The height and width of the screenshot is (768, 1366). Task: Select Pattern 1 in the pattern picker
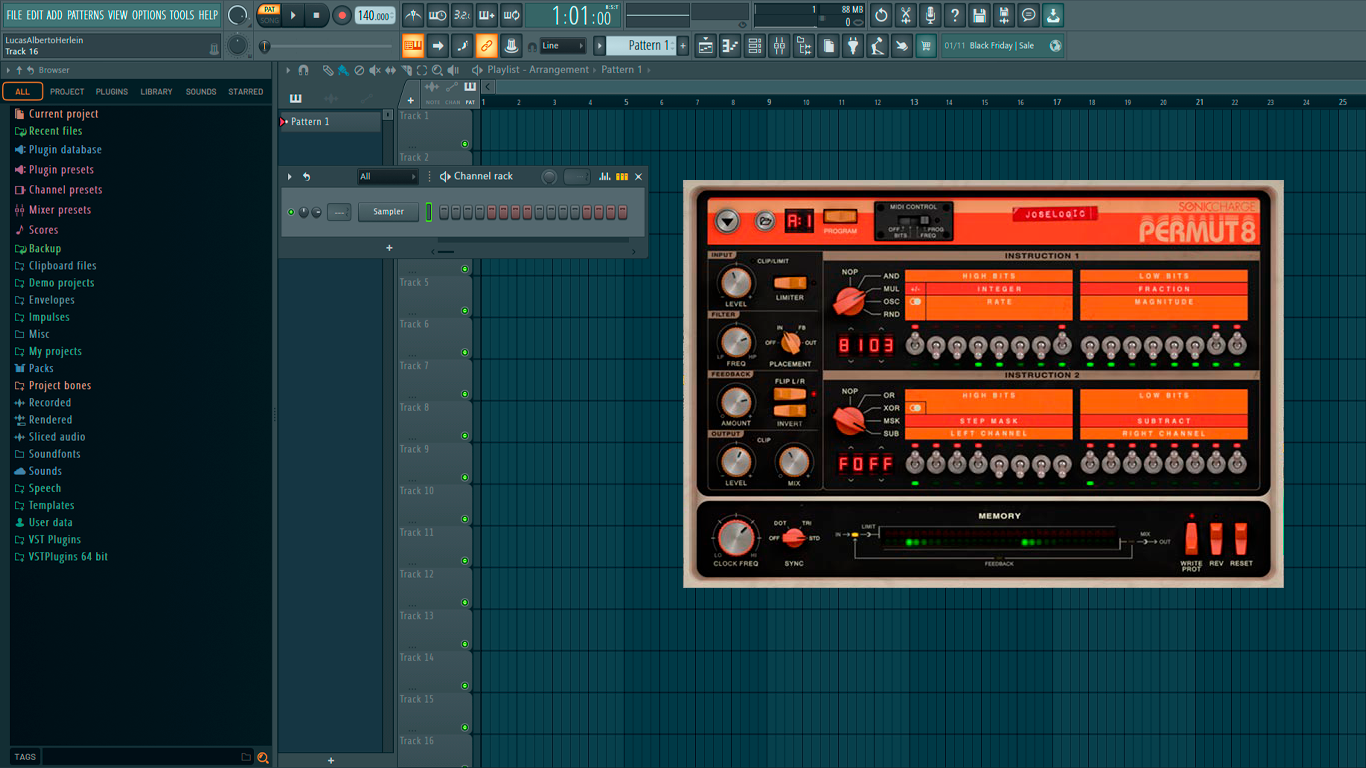[x=329, y=122]
